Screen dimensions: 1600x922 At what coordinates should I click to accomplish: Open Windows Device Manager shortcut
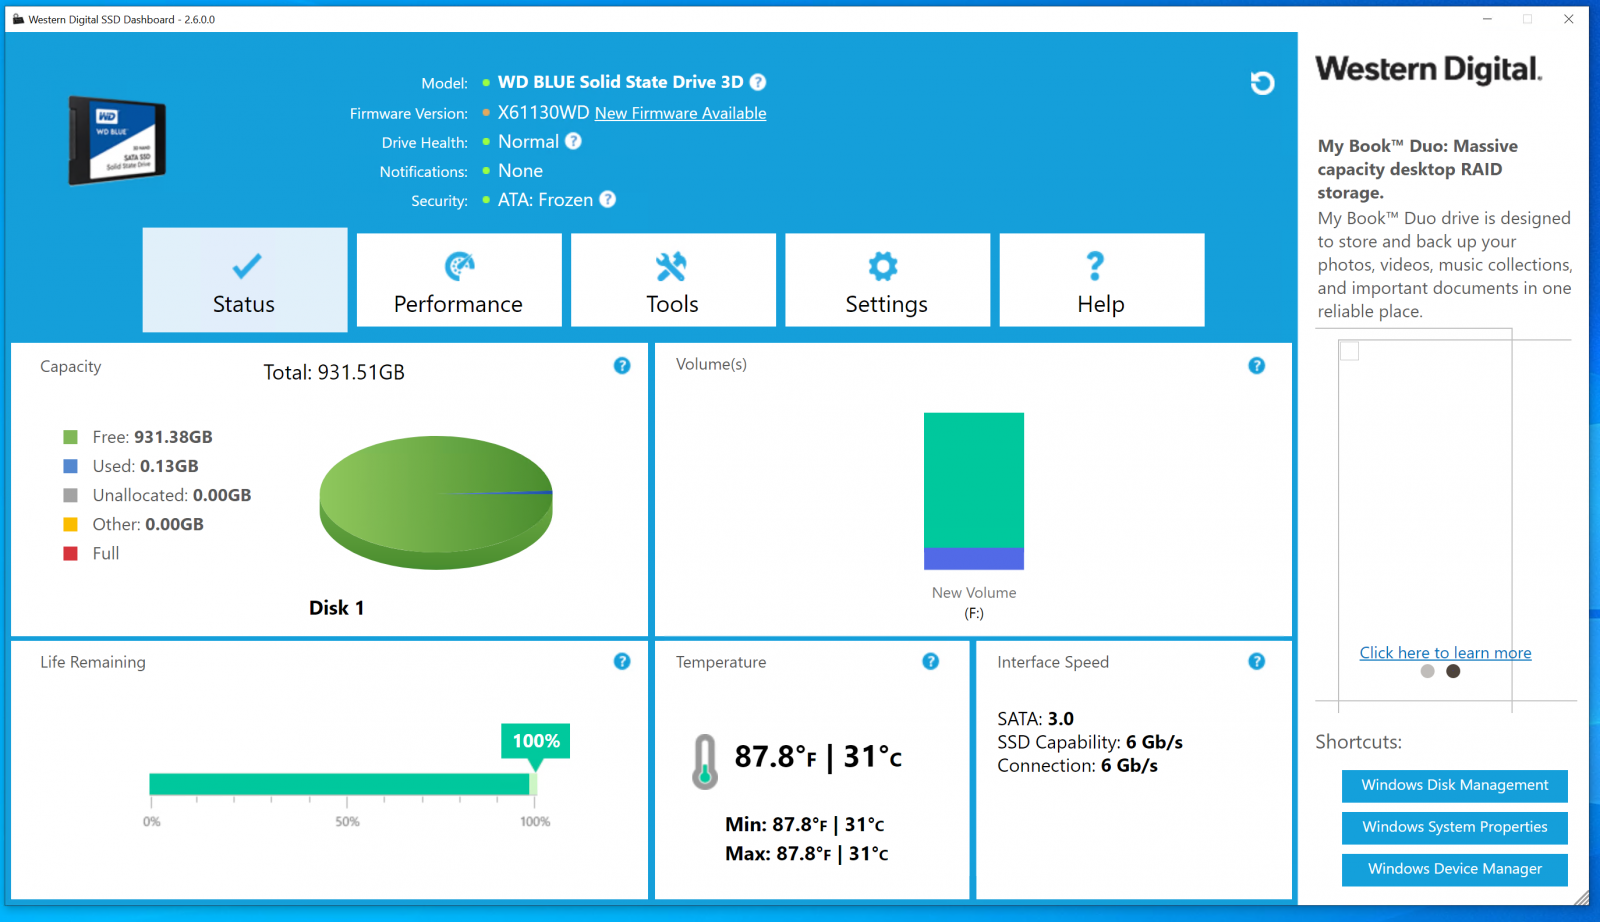tap(1454, 869)
